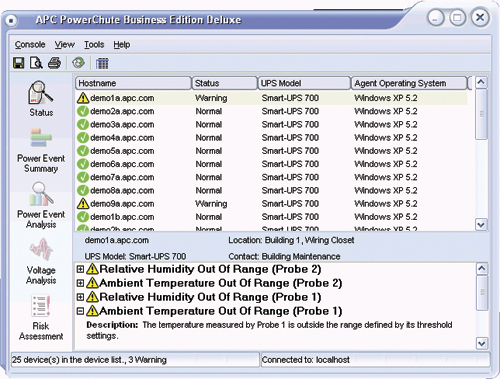The height and width of the screenshot is (379, 500).
Task: Click Relative Humidity Out Of Range (Probe 1) text
Action: coord(210,297)
